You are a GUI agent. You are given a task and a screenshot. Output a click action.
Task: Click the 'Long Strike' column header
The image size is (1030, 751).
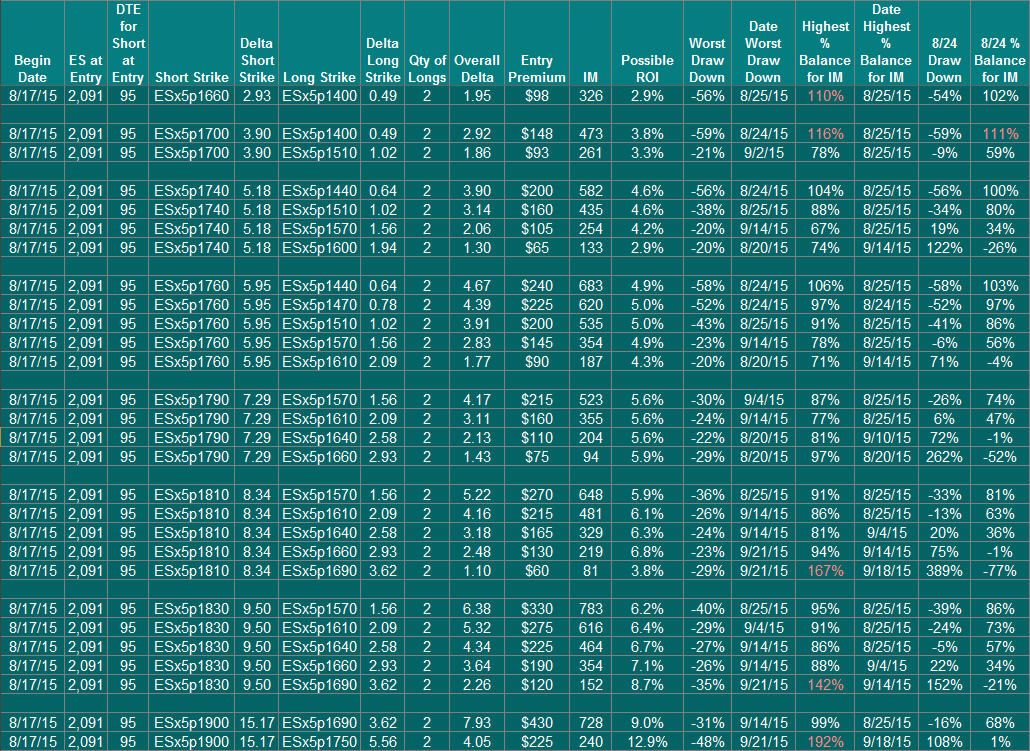[x=319, y=43]
